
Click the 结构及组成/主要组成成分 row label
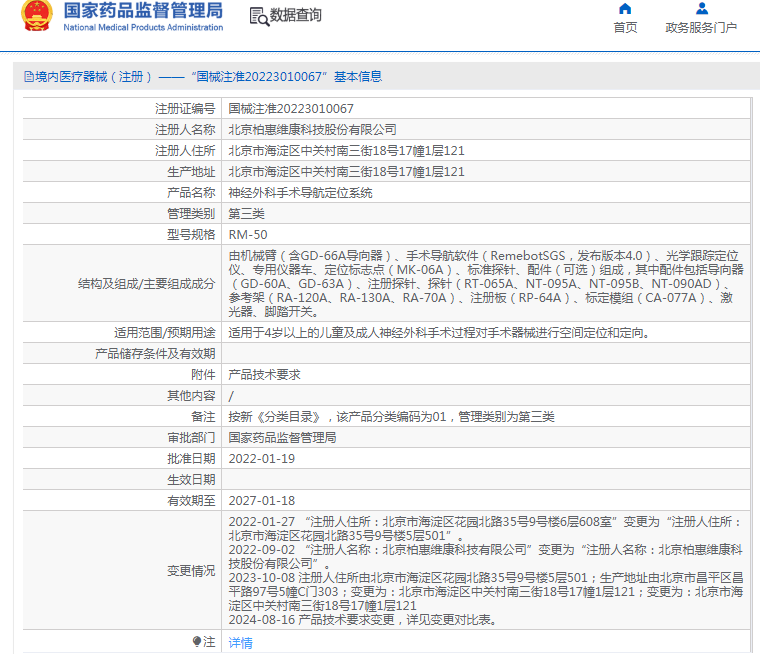[x=146, y=284]
